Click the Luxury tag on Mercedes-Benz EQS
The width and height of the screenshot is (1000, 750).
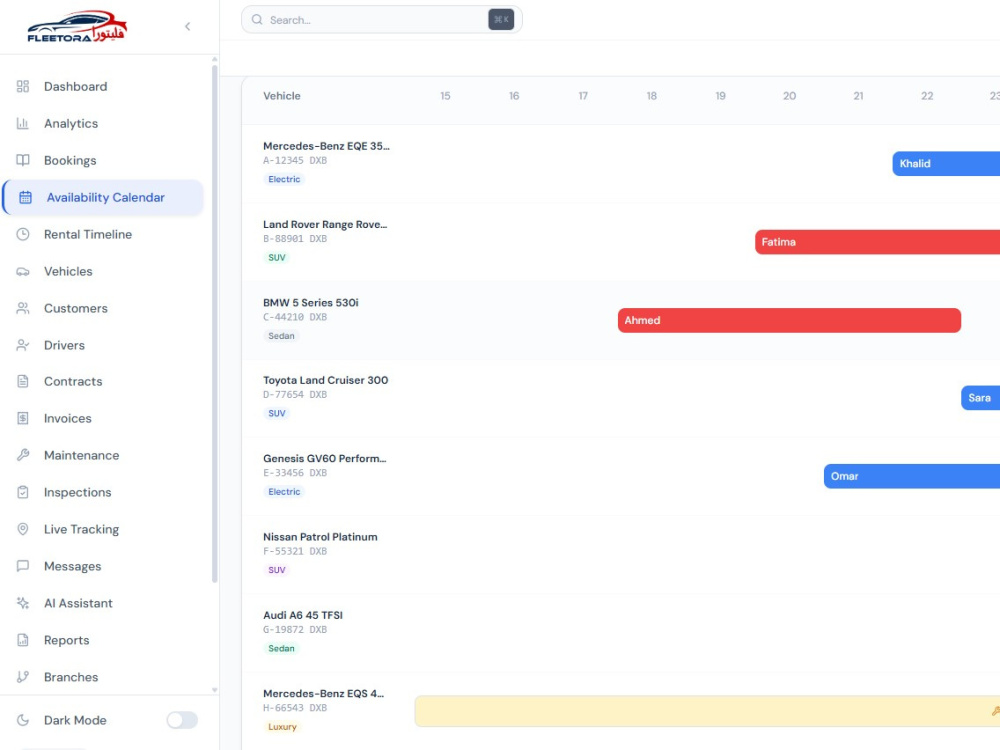282,727
